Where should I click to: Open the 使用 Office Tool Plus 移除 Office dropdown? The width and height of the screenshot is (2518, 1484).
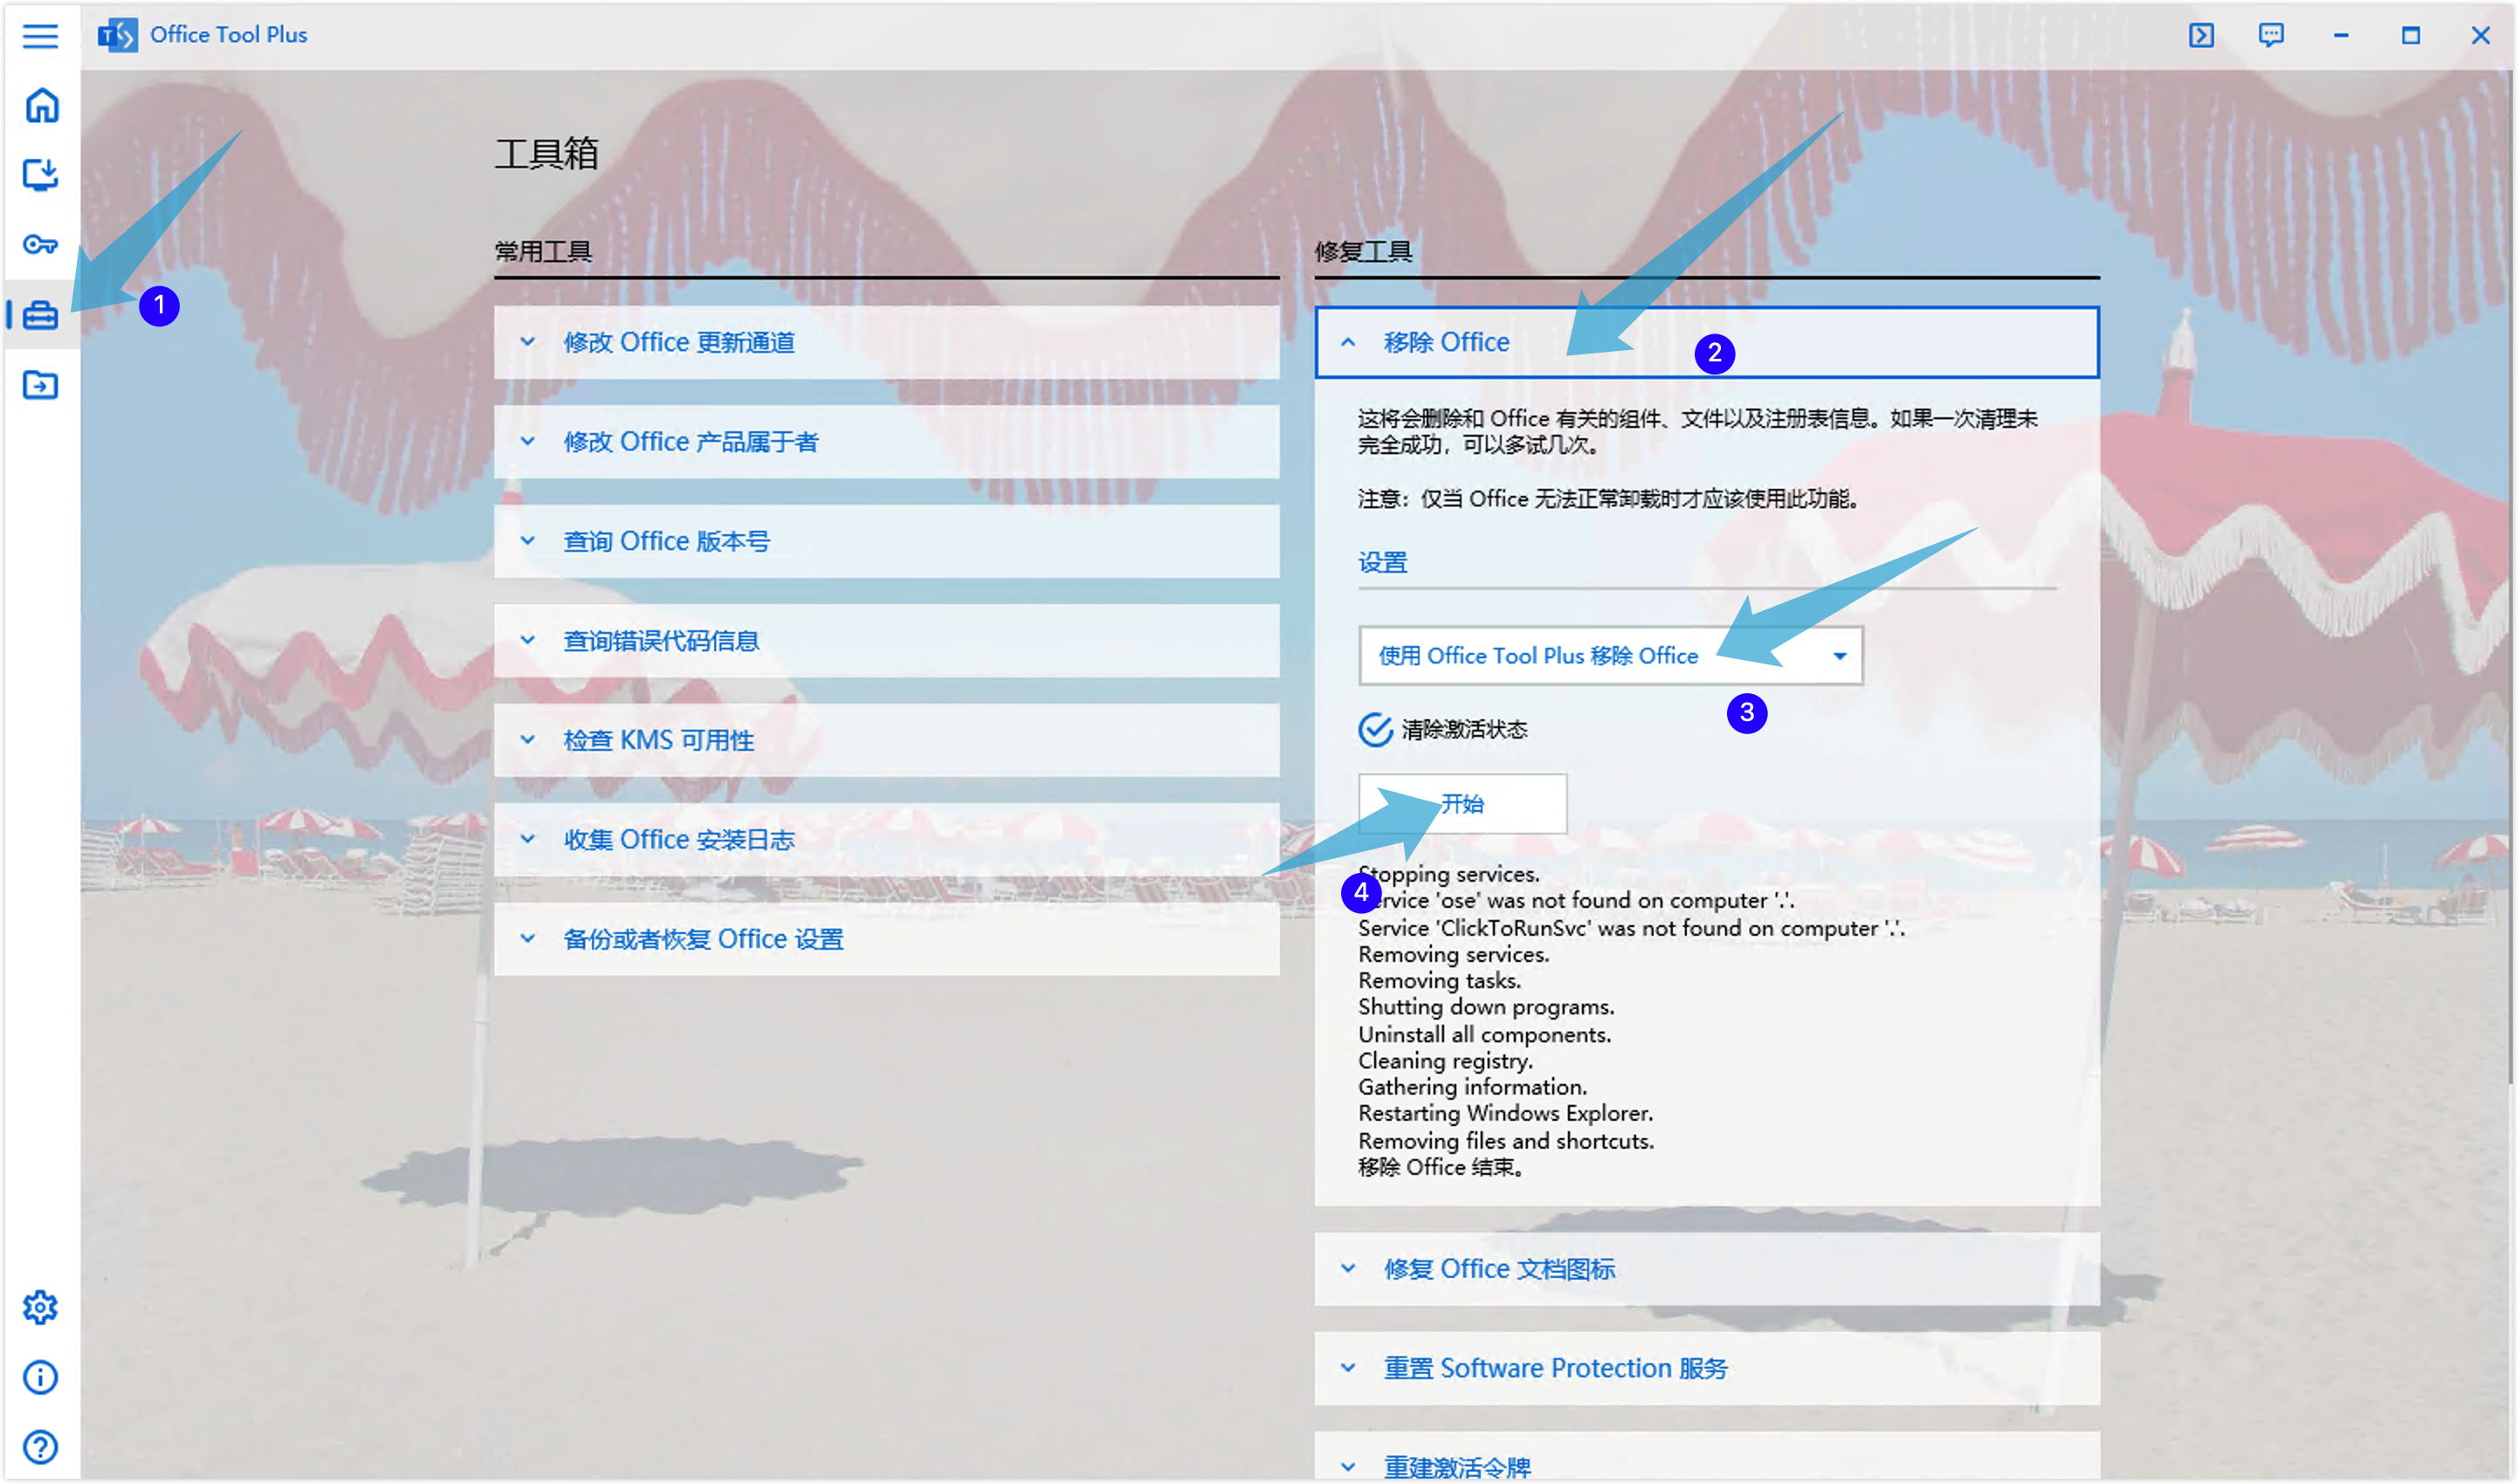click(x=1610, y=656)
